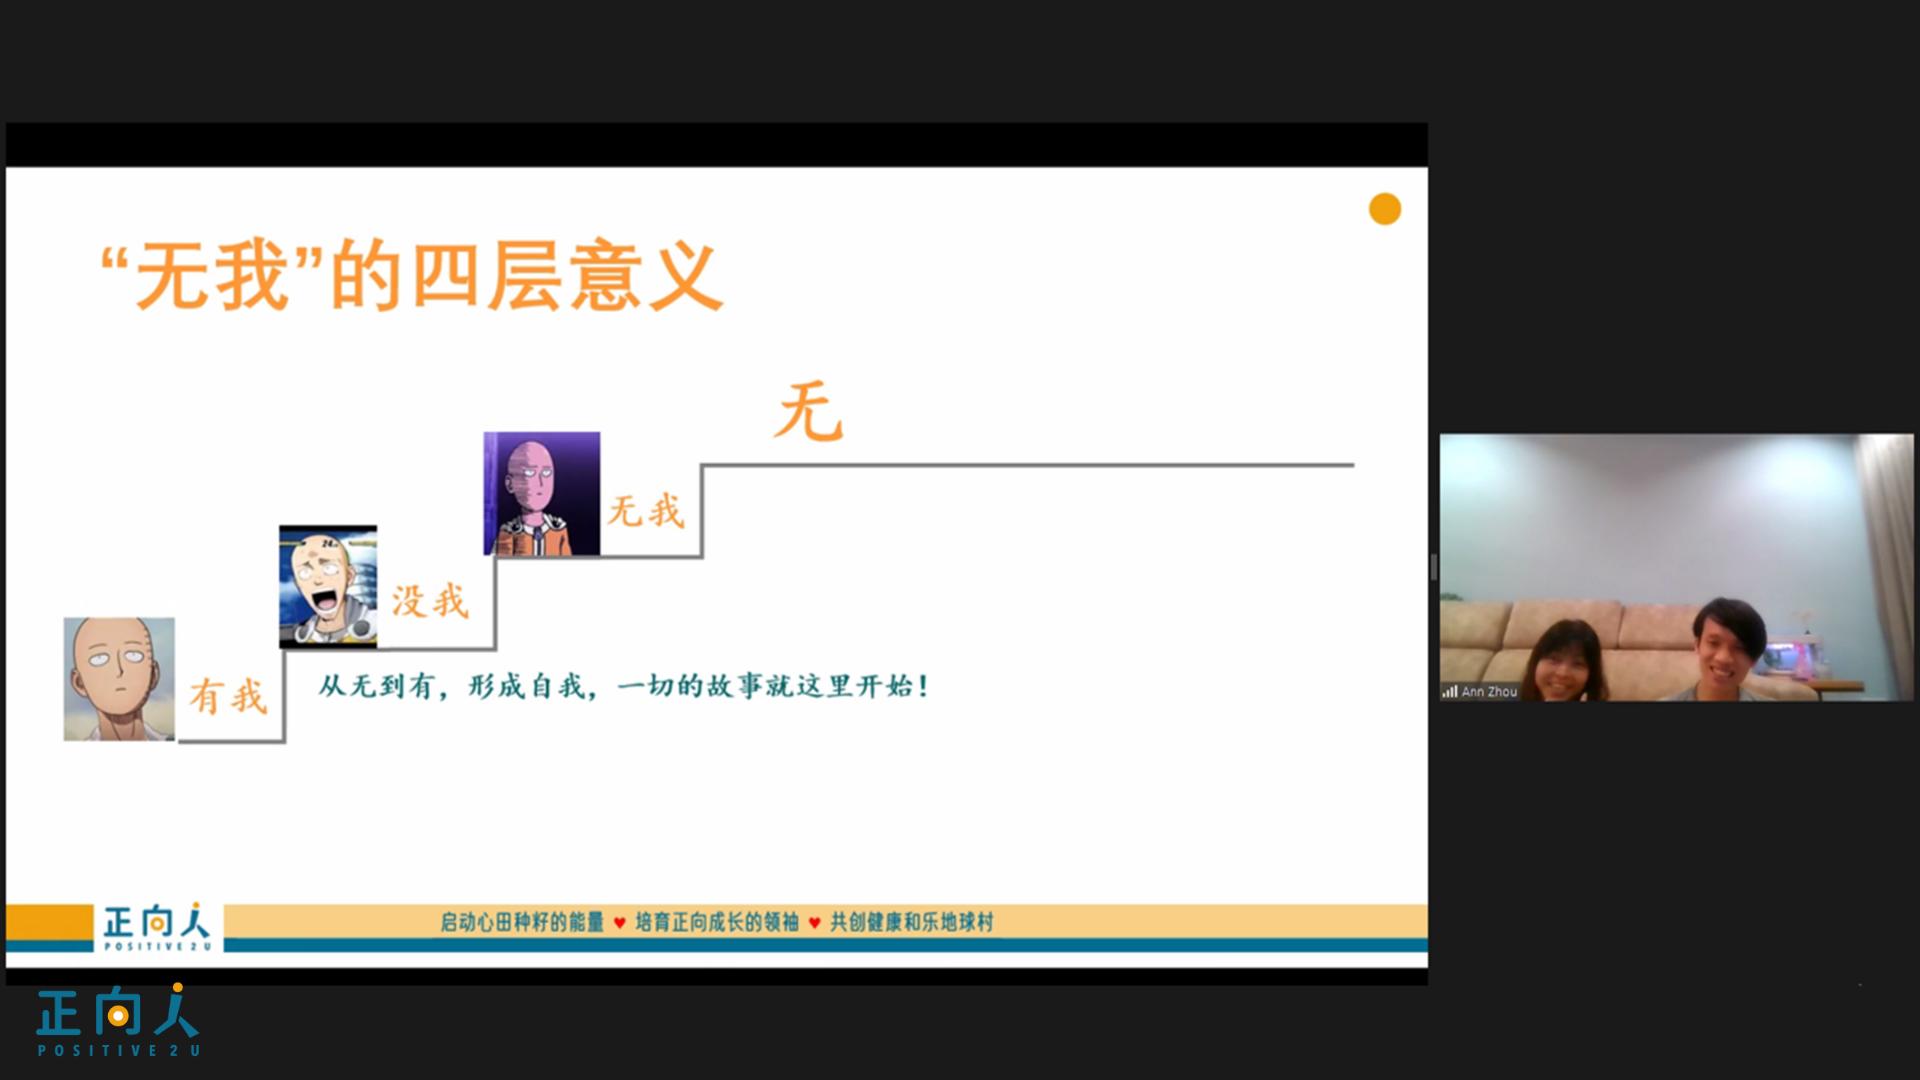Click the 正向人 POSITIVE 2 U watermark logo below the slide
1920x1080 pixels.
tap(118, 1020)
